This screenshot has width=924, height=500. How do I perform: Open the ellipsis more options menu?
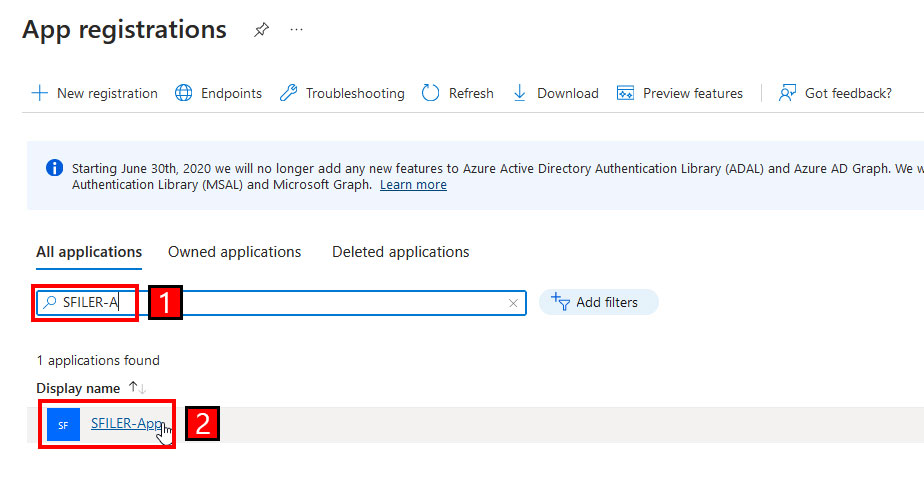pos(296,29)
